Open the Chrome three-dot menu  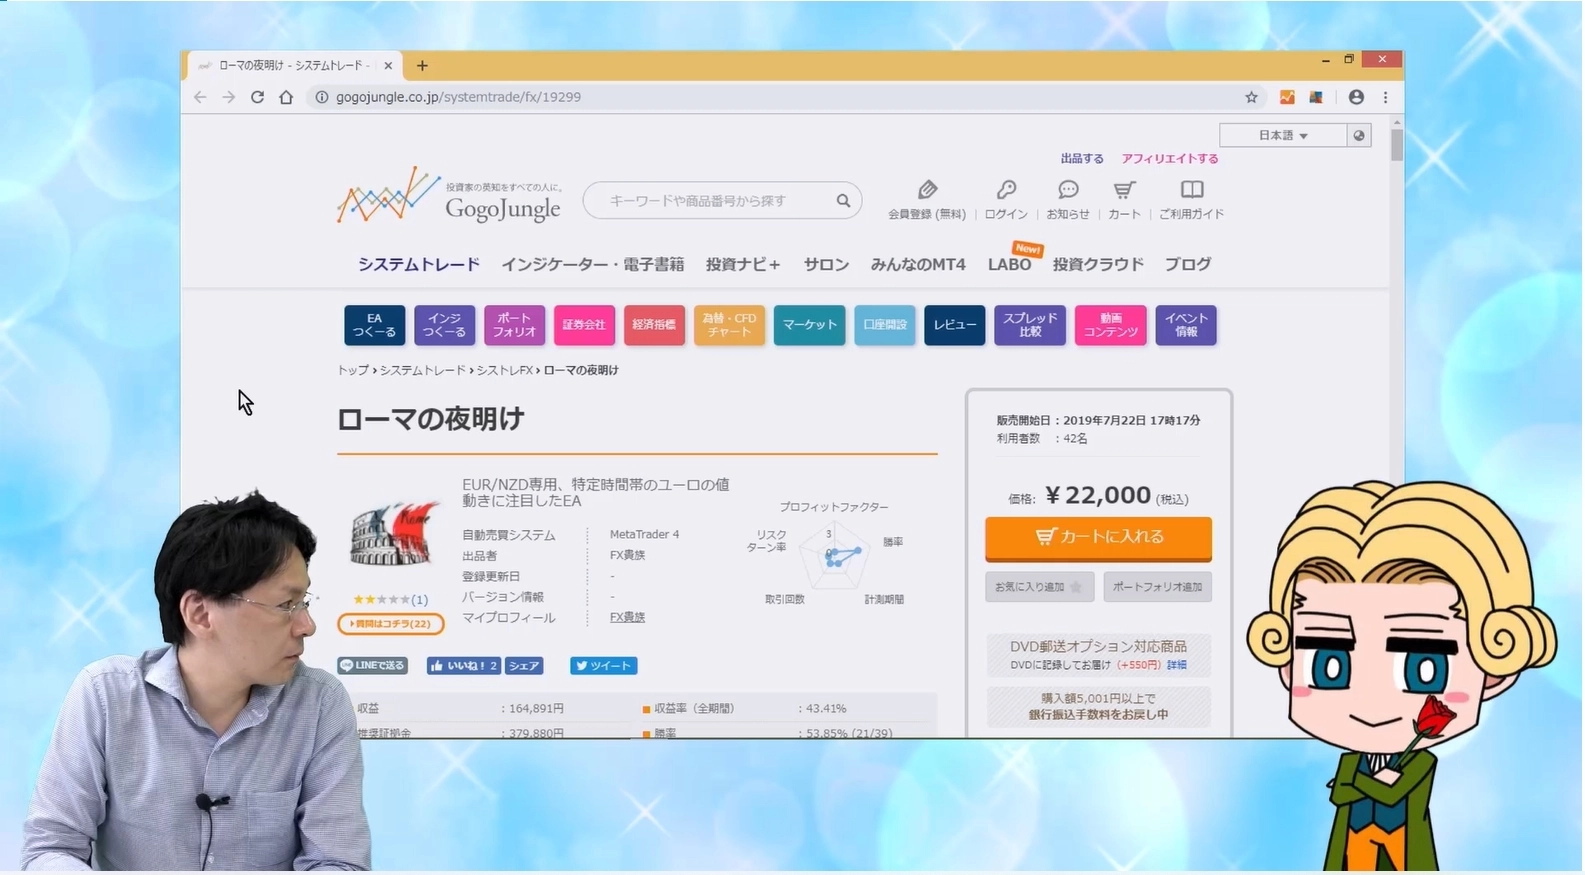1385,97
